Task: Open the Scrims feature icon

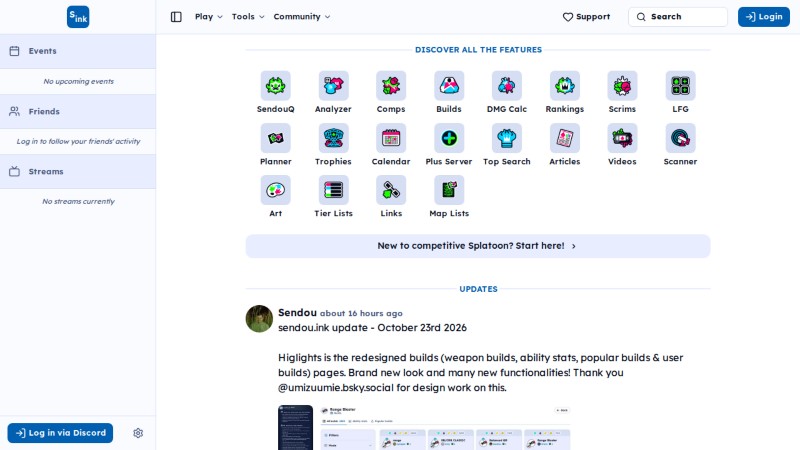Action: pyautogui.click(x=622, y=86)
